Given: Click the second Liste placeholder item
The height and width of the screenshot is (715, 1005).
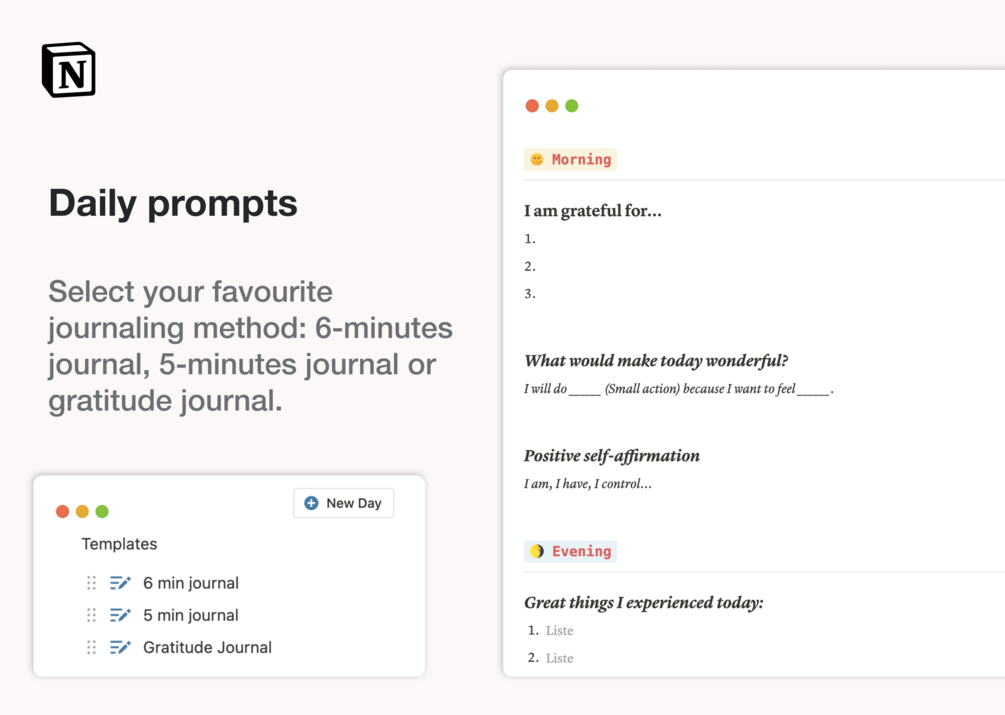Looking at the screenshot, I should tap(559, 658).
